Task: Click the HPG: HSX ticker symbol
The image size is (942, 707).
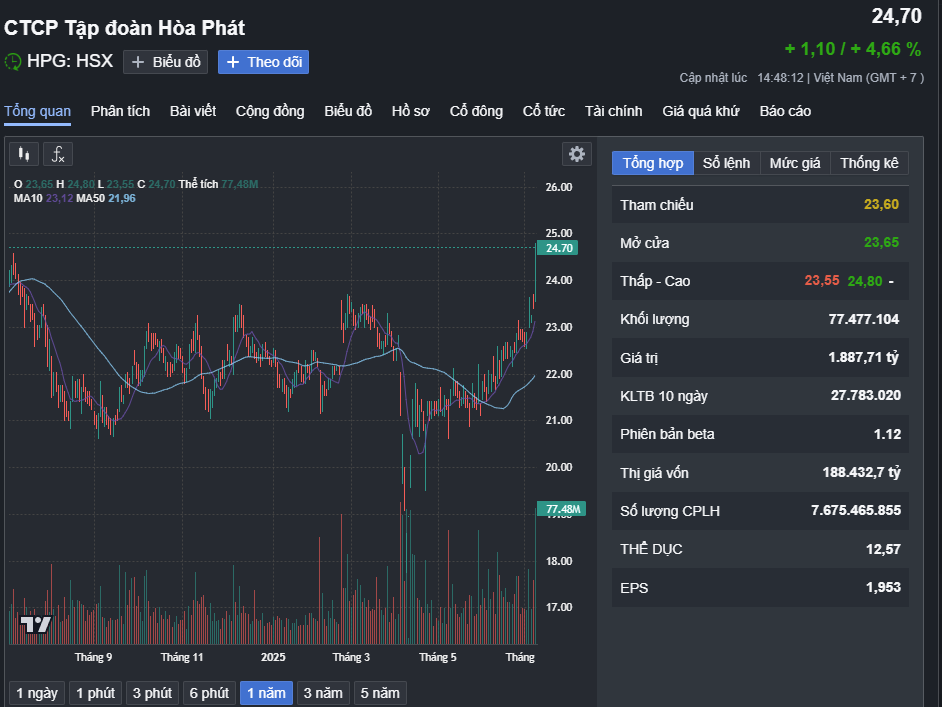Action: coord(70,61)
